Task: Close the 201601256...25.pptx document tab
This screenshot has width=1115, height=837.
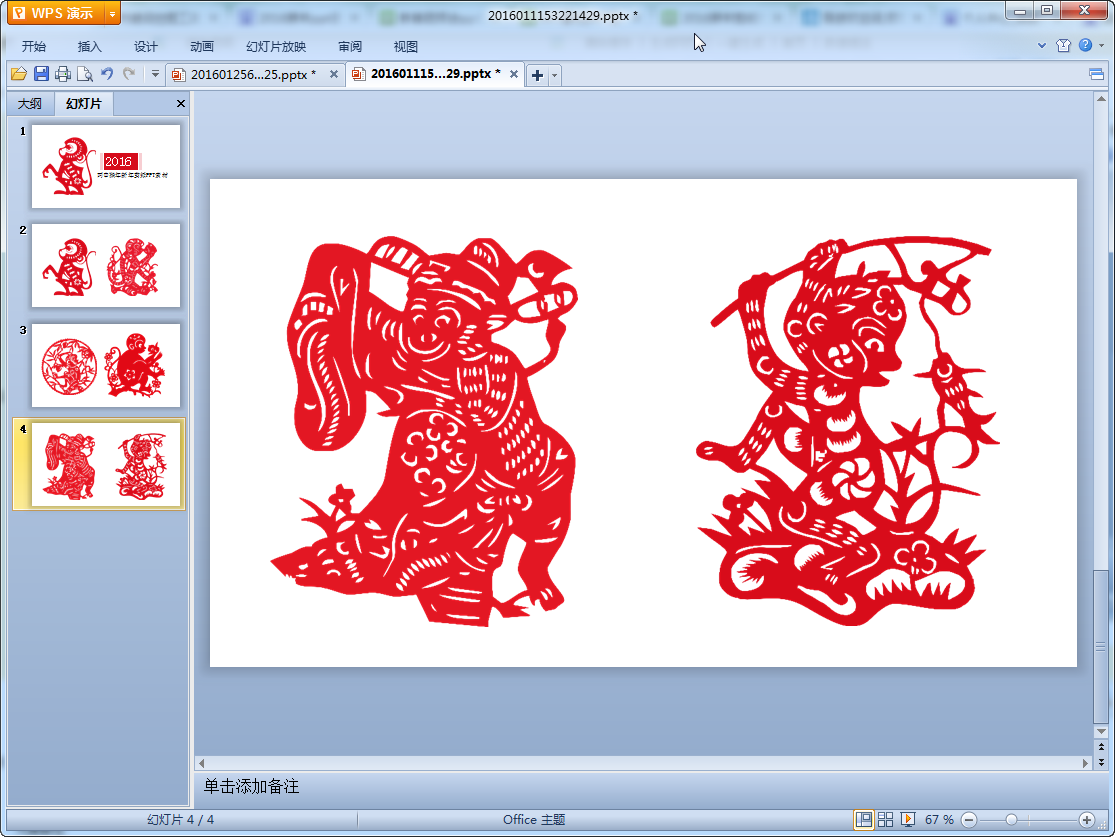Action: click(x=334, y=74)
